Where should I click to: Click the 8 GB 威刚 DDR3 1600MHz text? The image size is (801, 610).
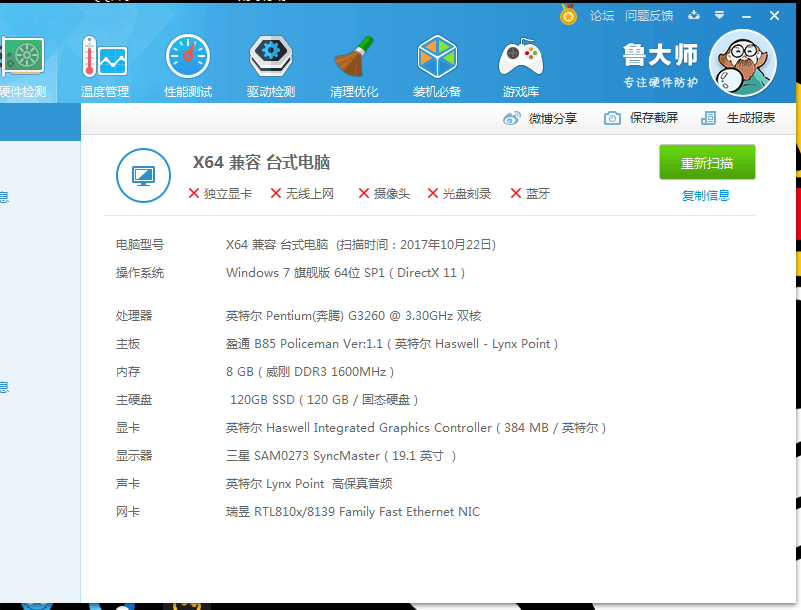coord(310,372)
